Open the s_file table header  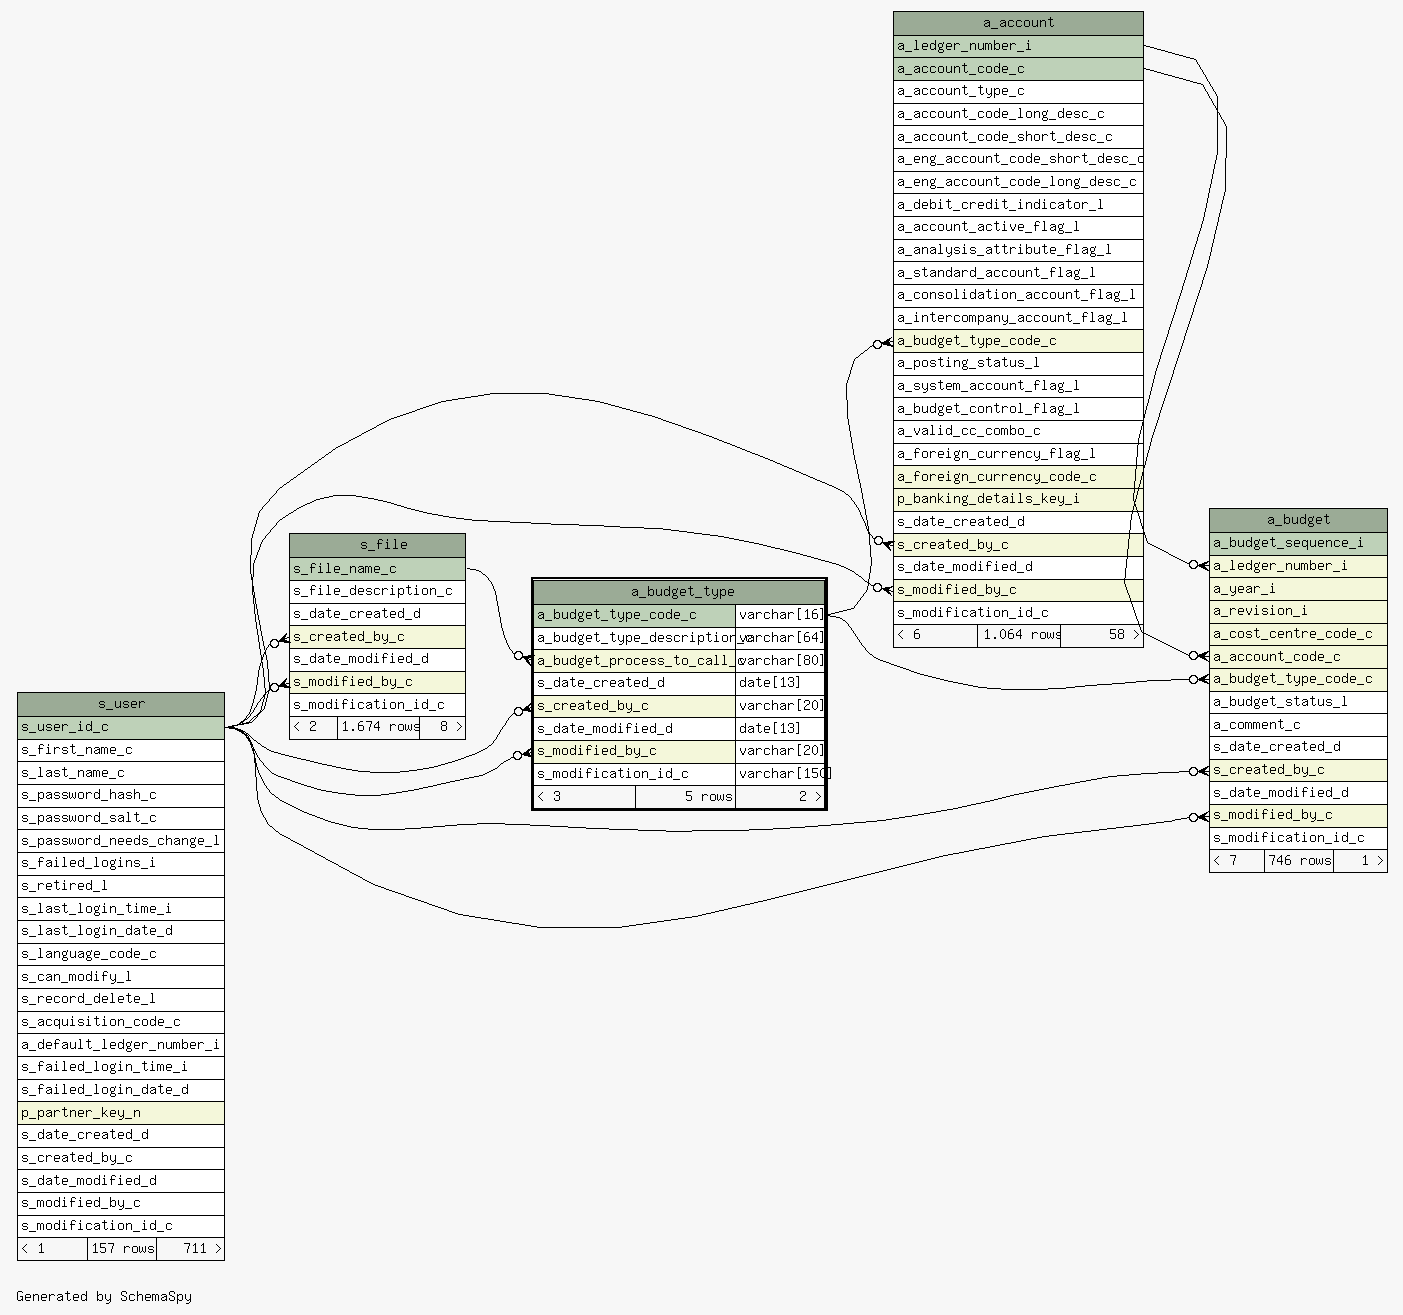click(x=378, y=545)
